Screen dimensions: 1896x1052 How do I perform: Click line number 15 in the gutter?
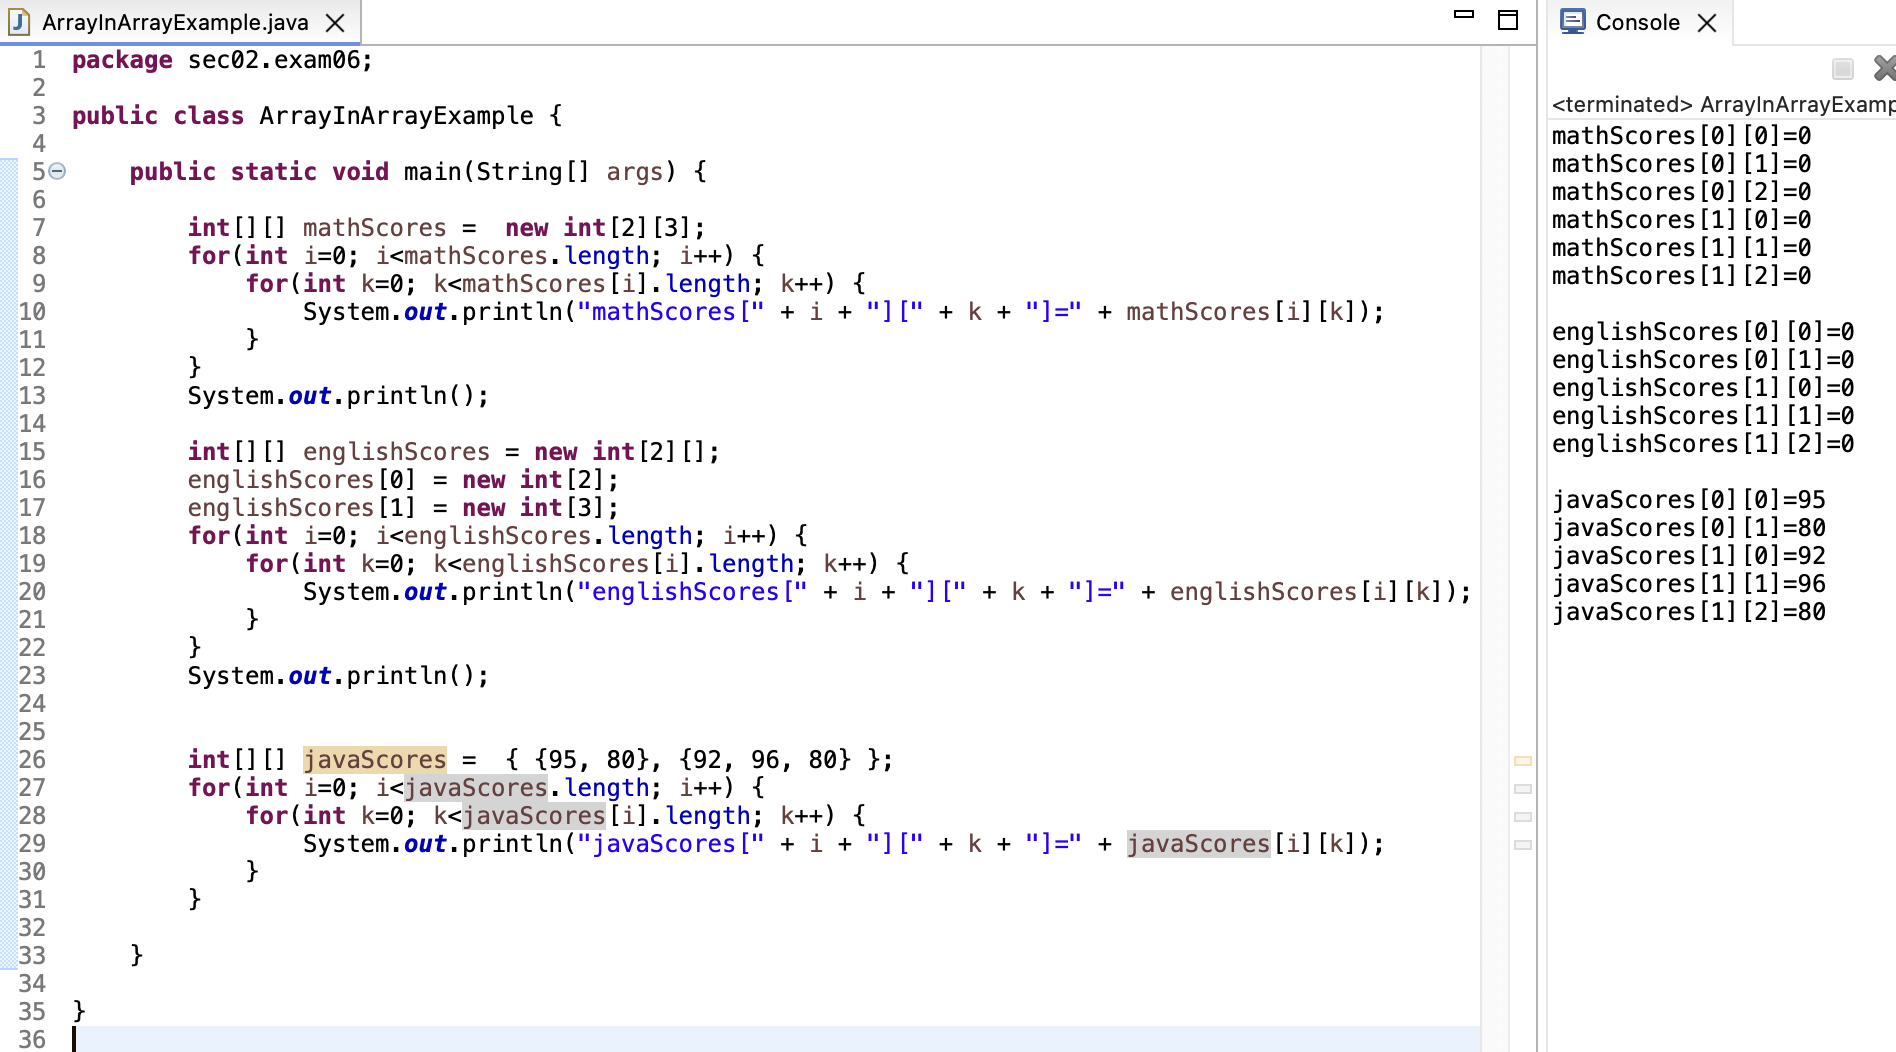(x=32, y=452)
